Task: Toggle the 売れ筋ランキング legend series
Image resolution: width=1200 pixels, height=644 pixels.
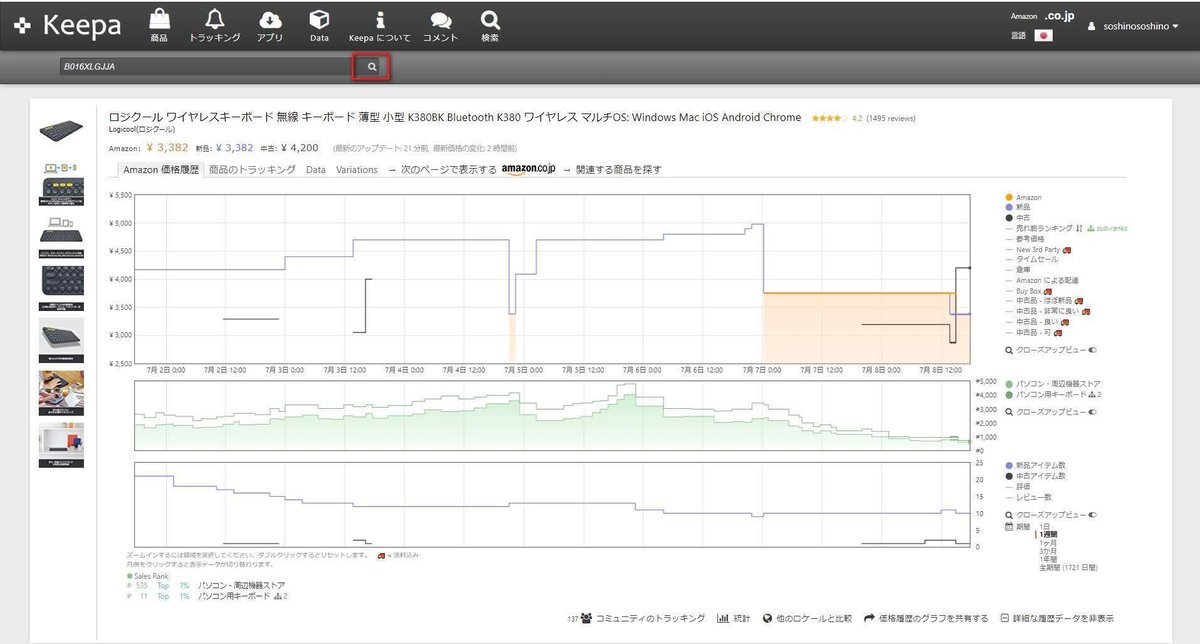Action: click(1039, 228)
